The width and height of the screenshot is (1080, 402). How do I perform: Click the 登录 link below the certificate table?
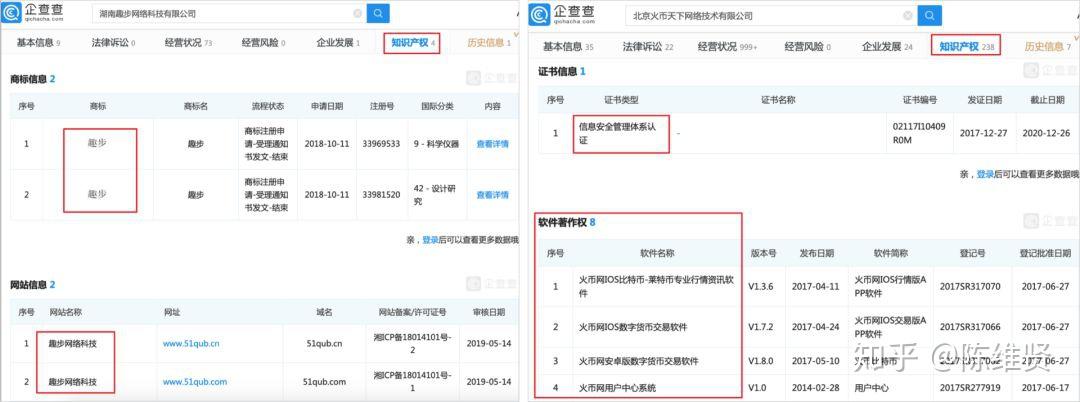point(986,175)
